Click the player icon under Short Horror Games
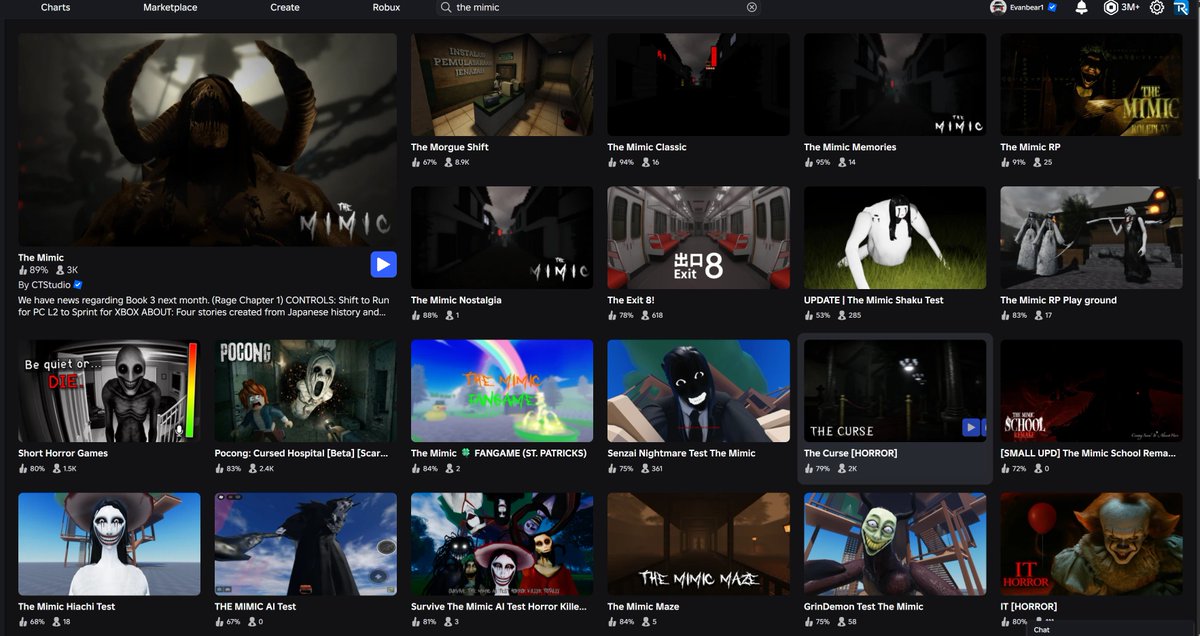This screenshot has height=636, width=1200. tap(57, 468)
